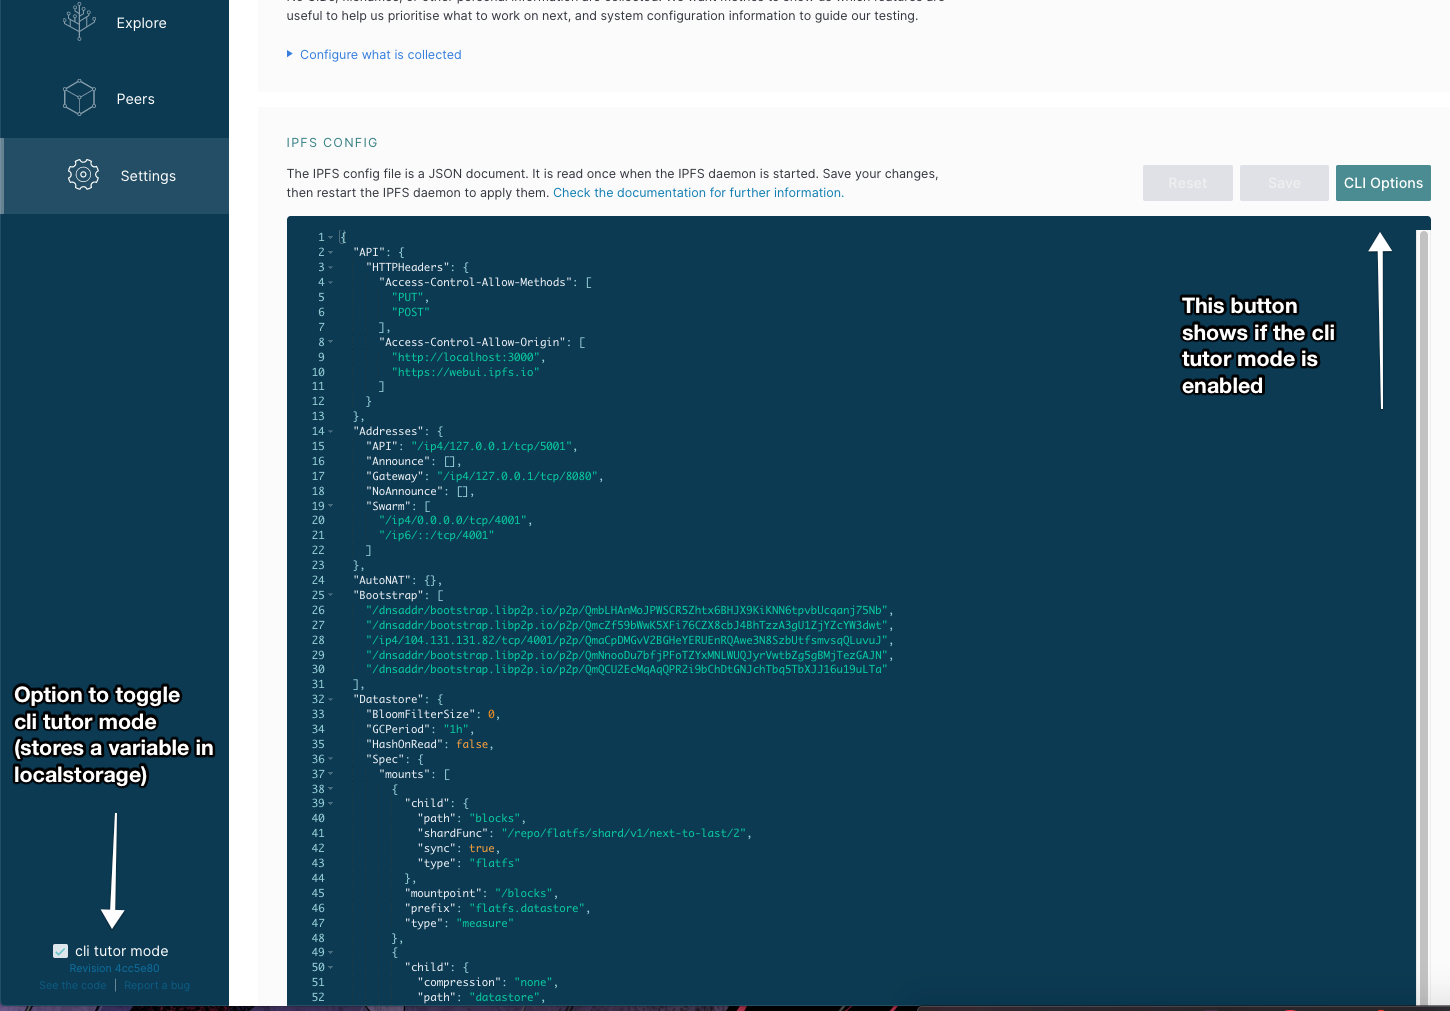Collapse the Addresses block using its fold arrow

pos(330,431)
